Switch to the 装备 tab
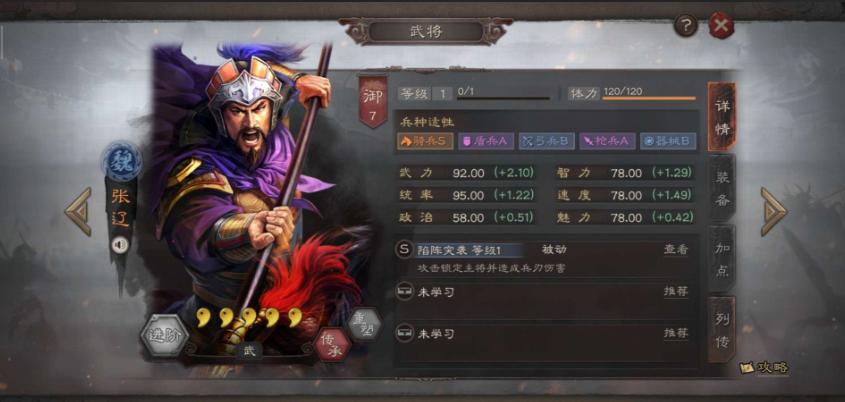Viewport: 845px width, 402px height. click(x=721, y=187)
